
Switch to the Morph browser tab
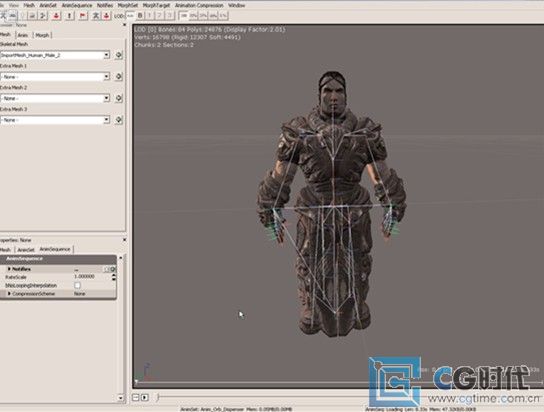tap(42, 35)
